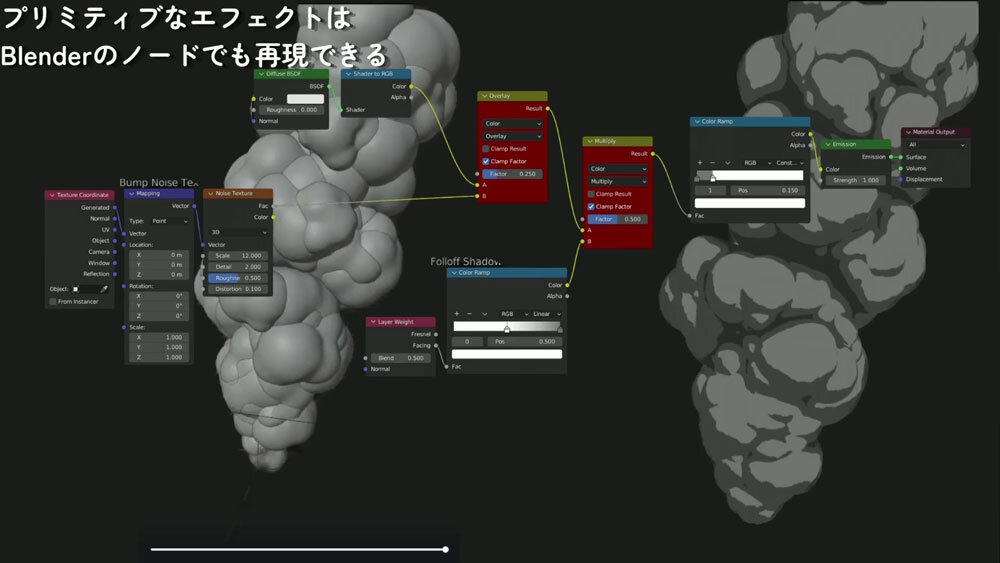Enable Clamp Result on the Overlay node
The image size is (1000, 563).
(x=486, y=148)
